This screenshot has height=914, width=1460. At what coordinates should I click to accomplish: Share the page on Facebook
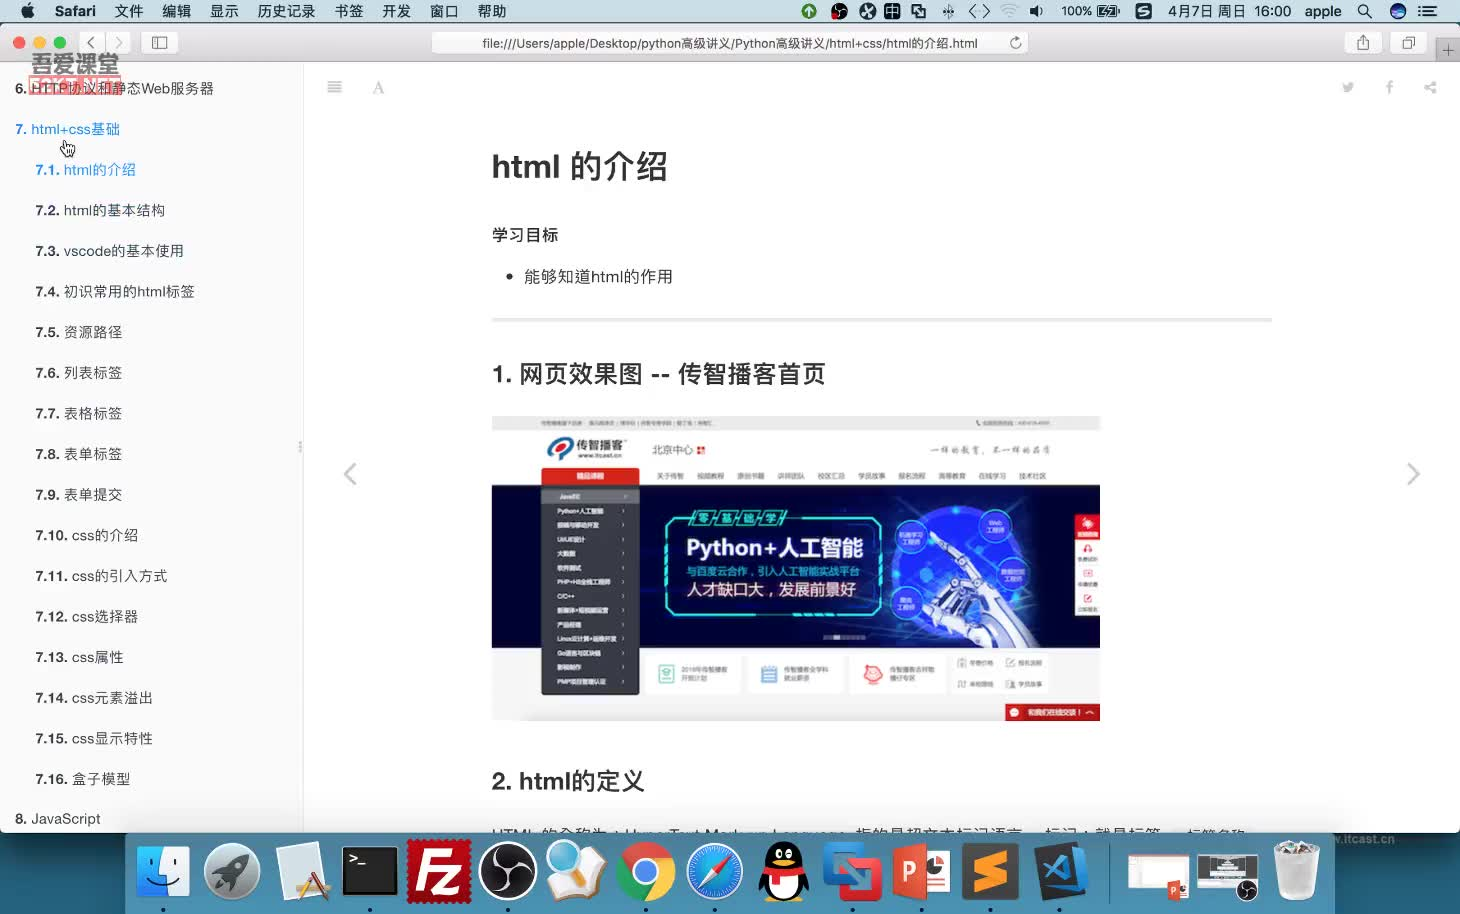[1389, 87]
